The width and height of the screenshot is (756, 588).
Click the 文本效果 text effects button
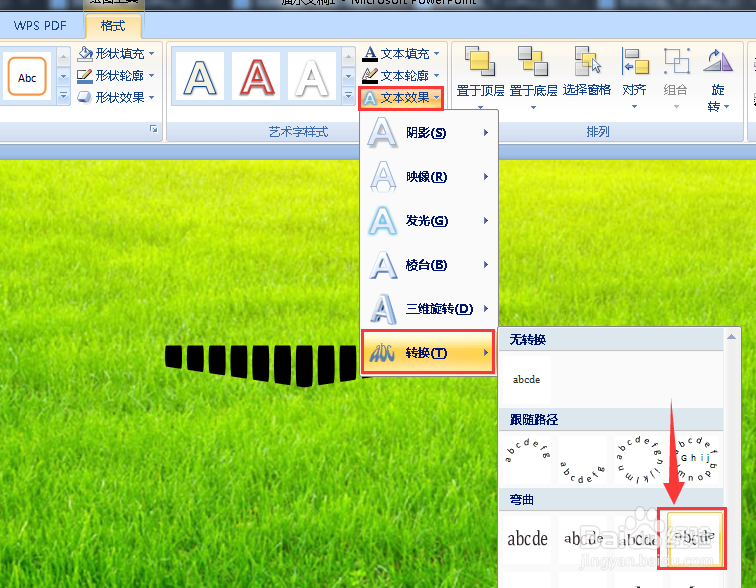tap(401, 98)
